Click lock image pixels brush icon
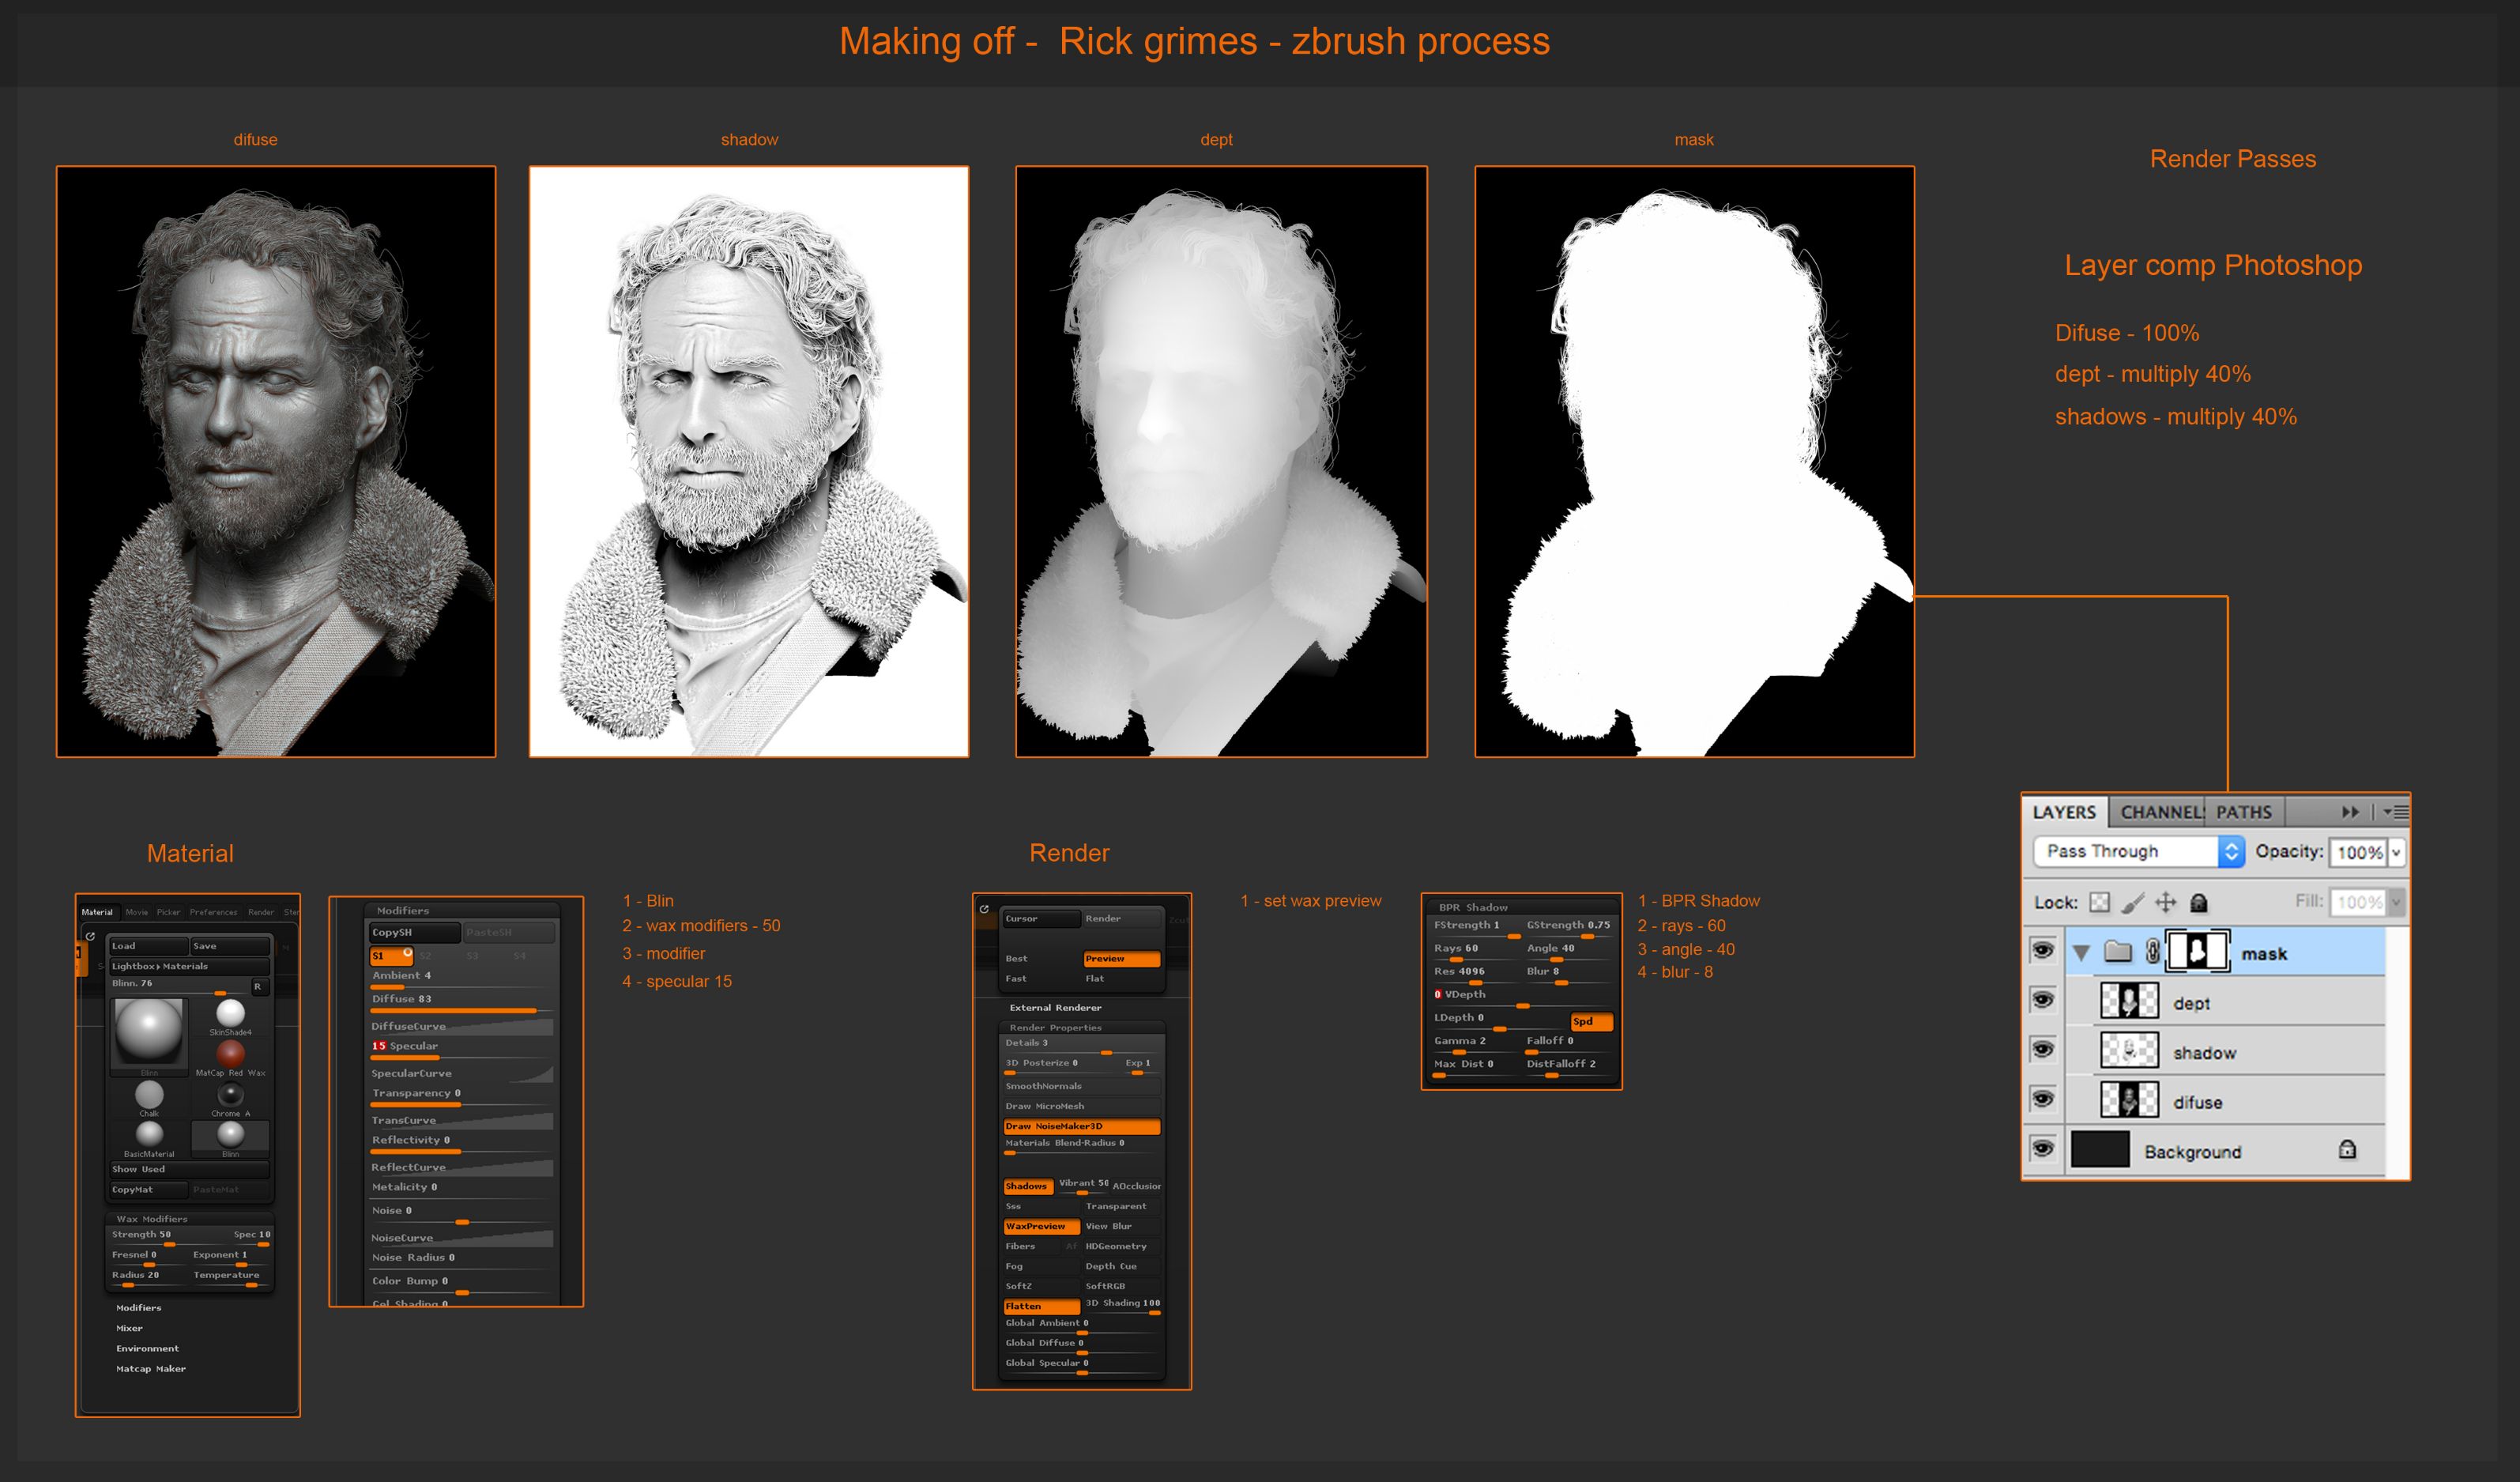 point(2132,902)
